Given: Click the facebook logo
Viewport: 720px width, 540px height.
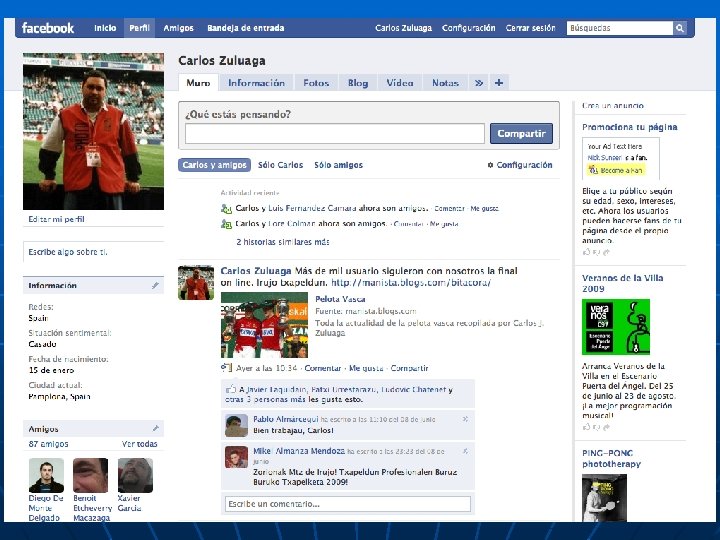Looking at the screenshot, I should pyautogui.click(x=48, y=28).
